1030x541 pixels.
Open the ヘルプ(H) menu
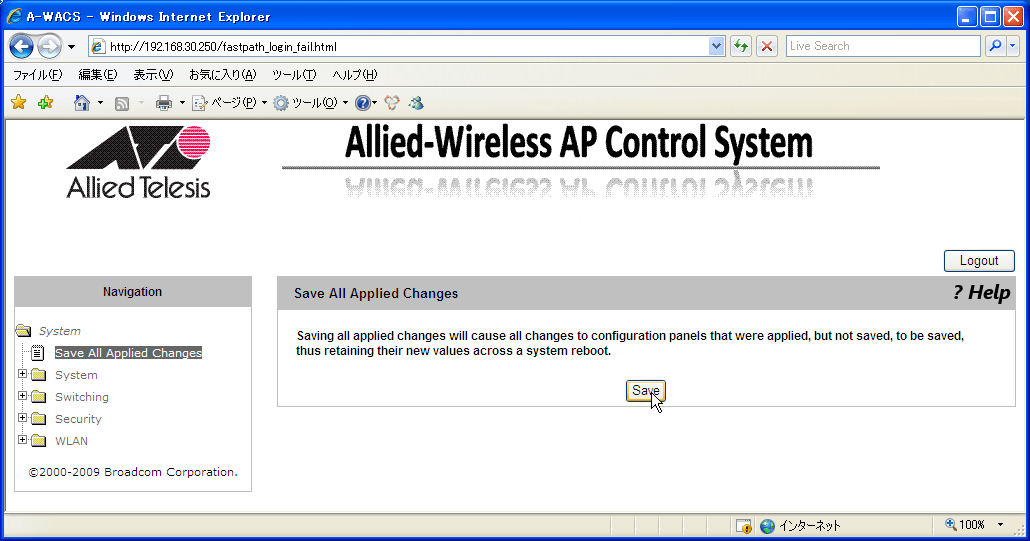click(x=355, y=75)
